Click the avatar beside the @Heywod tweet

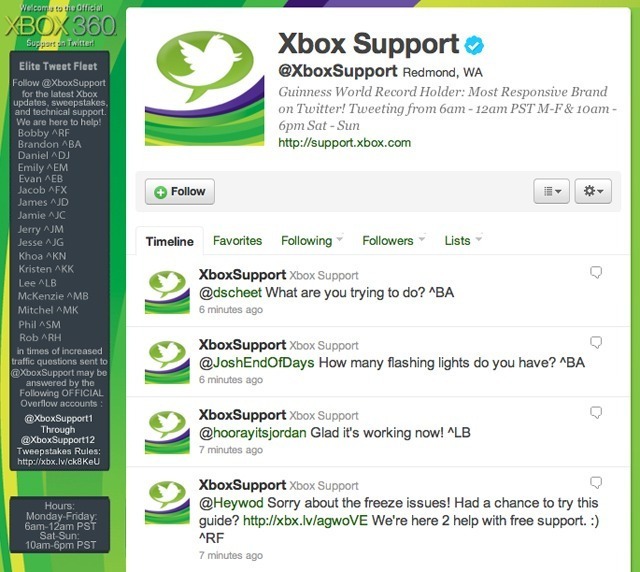(167, 502)
